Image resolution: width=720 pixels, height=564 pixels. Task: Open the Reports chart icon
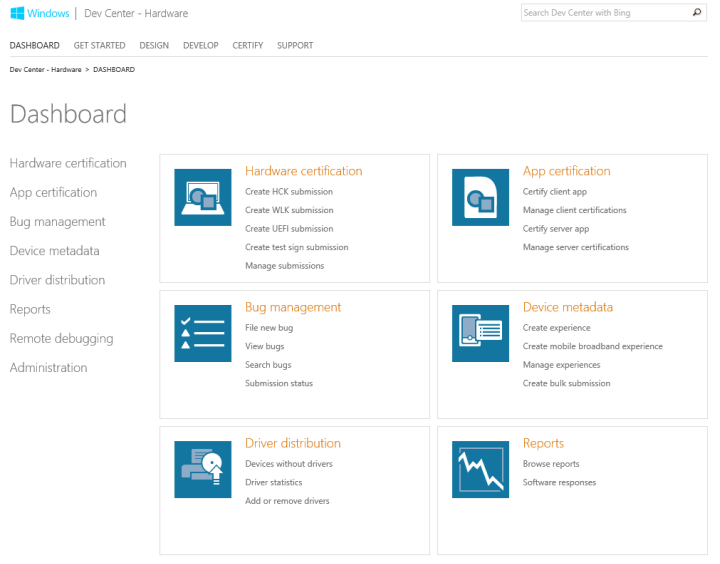pos(480,469)
